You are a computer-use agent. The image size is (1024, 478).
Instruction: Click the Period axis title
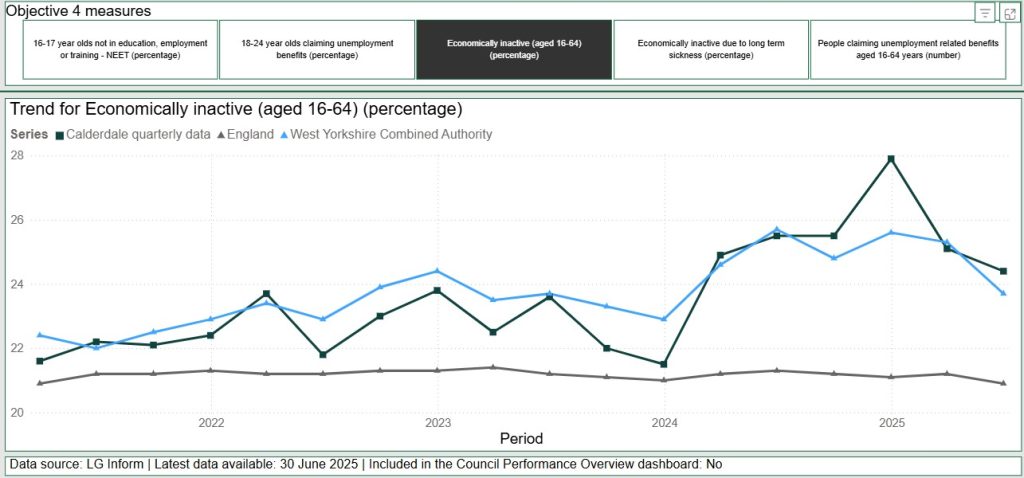tap(521, 438)
